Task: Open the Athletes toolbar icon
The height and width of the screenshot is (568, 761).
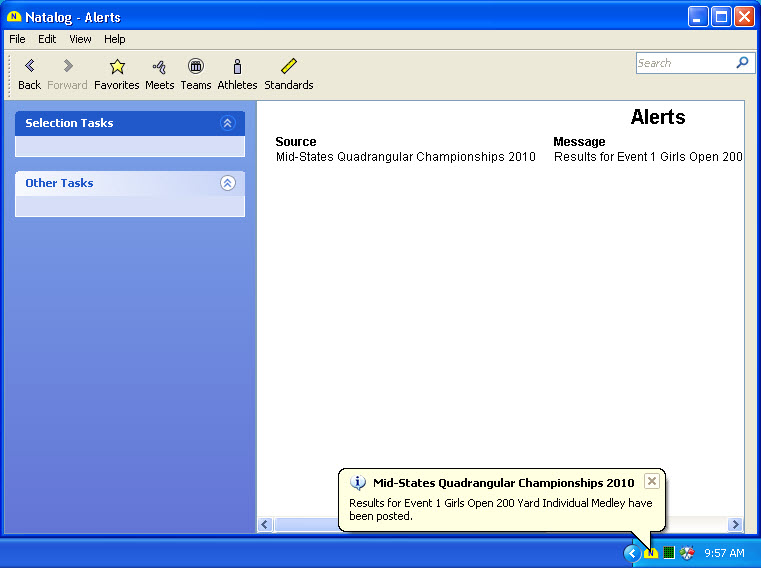Action: [237, 67]
